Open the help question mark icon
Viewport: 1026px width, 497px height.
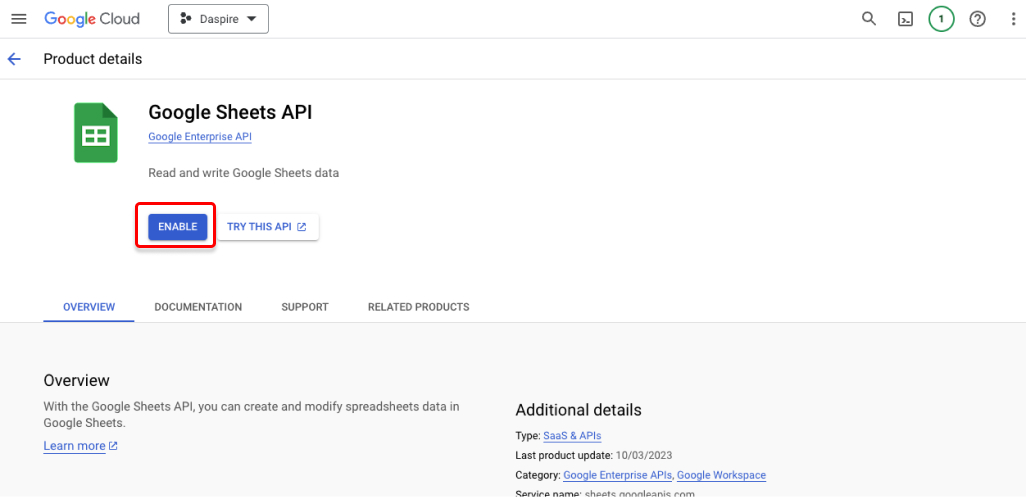coord(978,19)
